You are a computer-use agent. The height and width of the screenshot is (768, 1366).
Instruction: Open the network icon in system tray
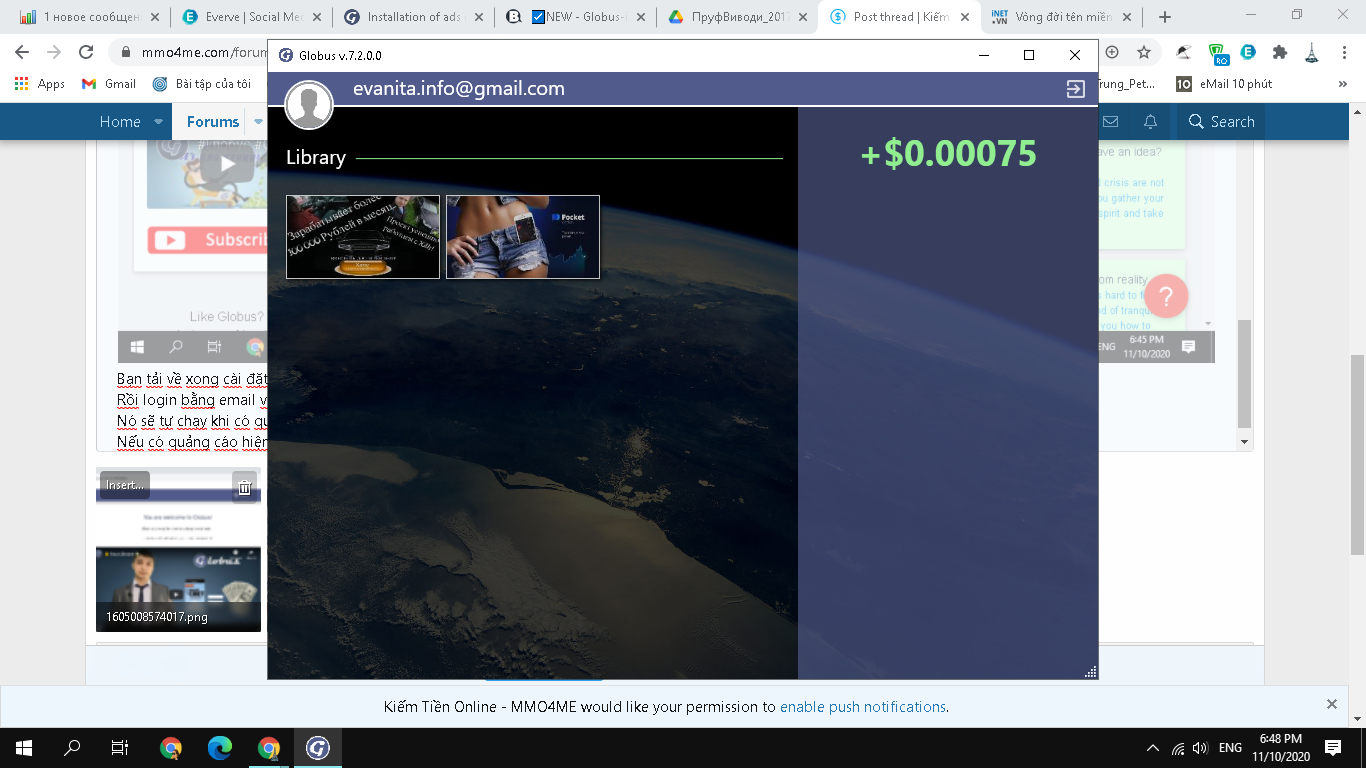[x=1178, y=748]
